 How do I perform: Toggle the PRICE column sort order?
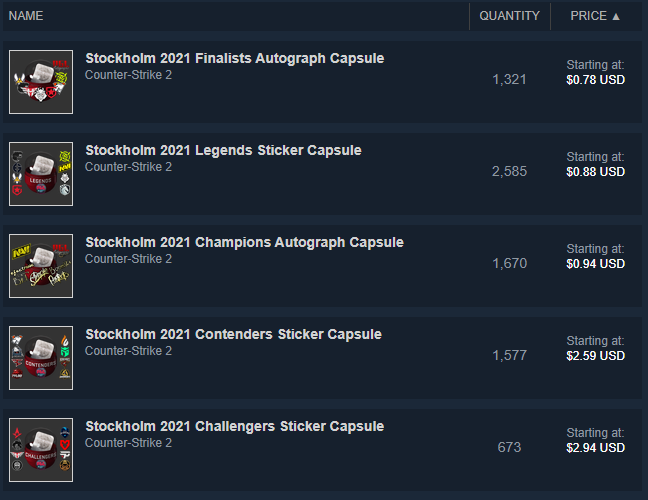tap(595, 16)
